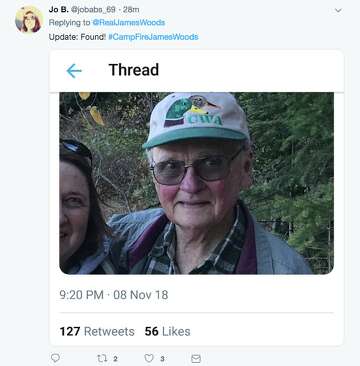
Task: Open Jo B. profile avatar
Action: (29, 19)
